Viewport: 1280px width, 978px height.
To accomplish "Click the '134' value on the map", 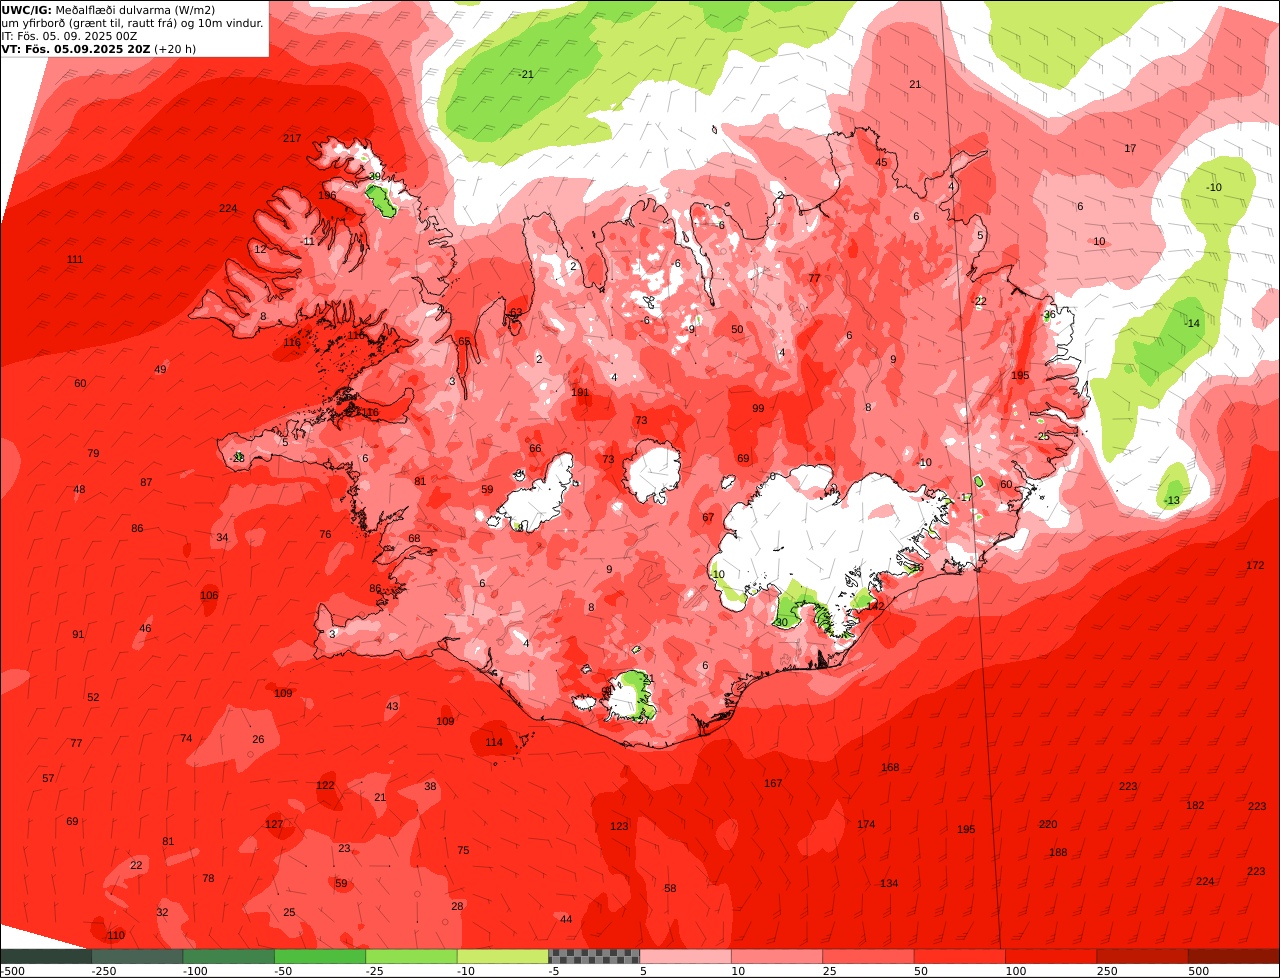I will [889, 883].
